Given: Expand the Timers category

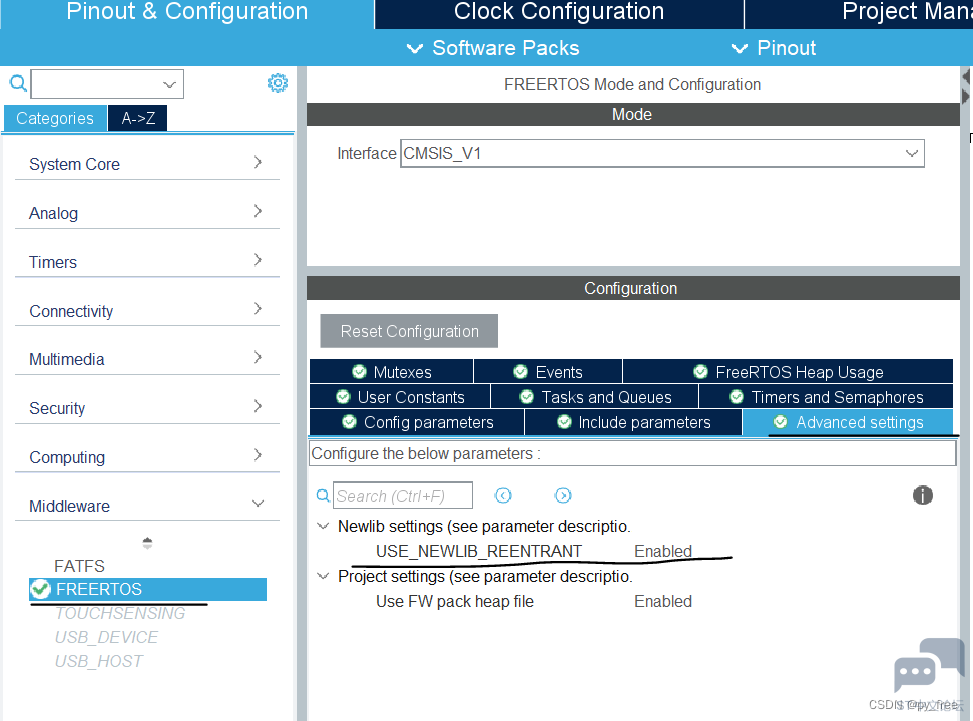Looking at the screenshot, I should tap(147, 262).
